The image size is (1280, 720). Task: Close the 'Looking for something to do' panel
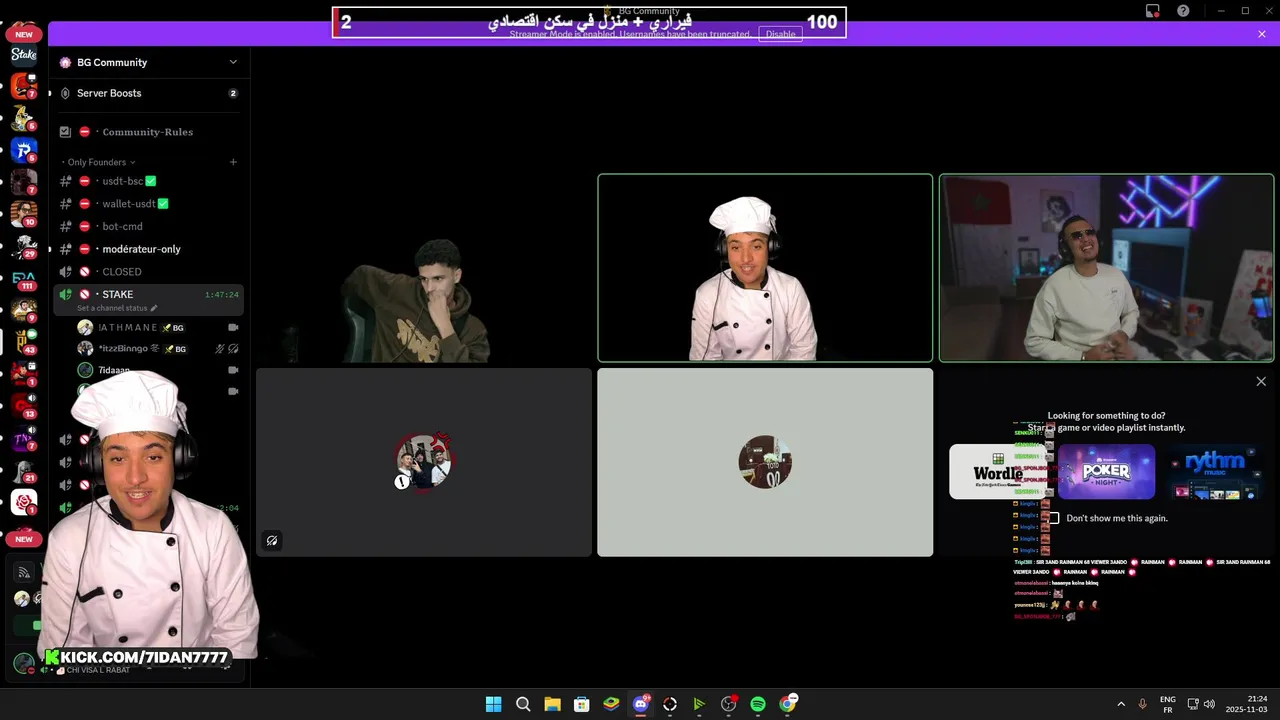(x=1261, y=381)
